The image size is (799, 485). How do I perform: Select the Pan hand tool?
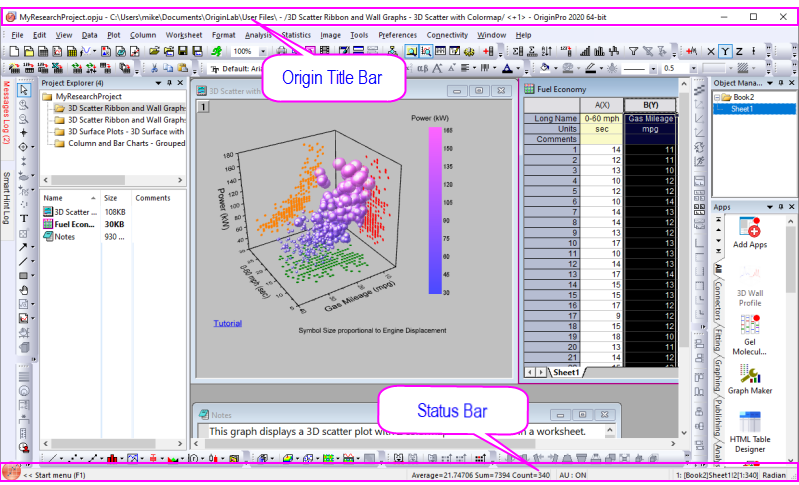pyautogui.click(x=23, y=290)
